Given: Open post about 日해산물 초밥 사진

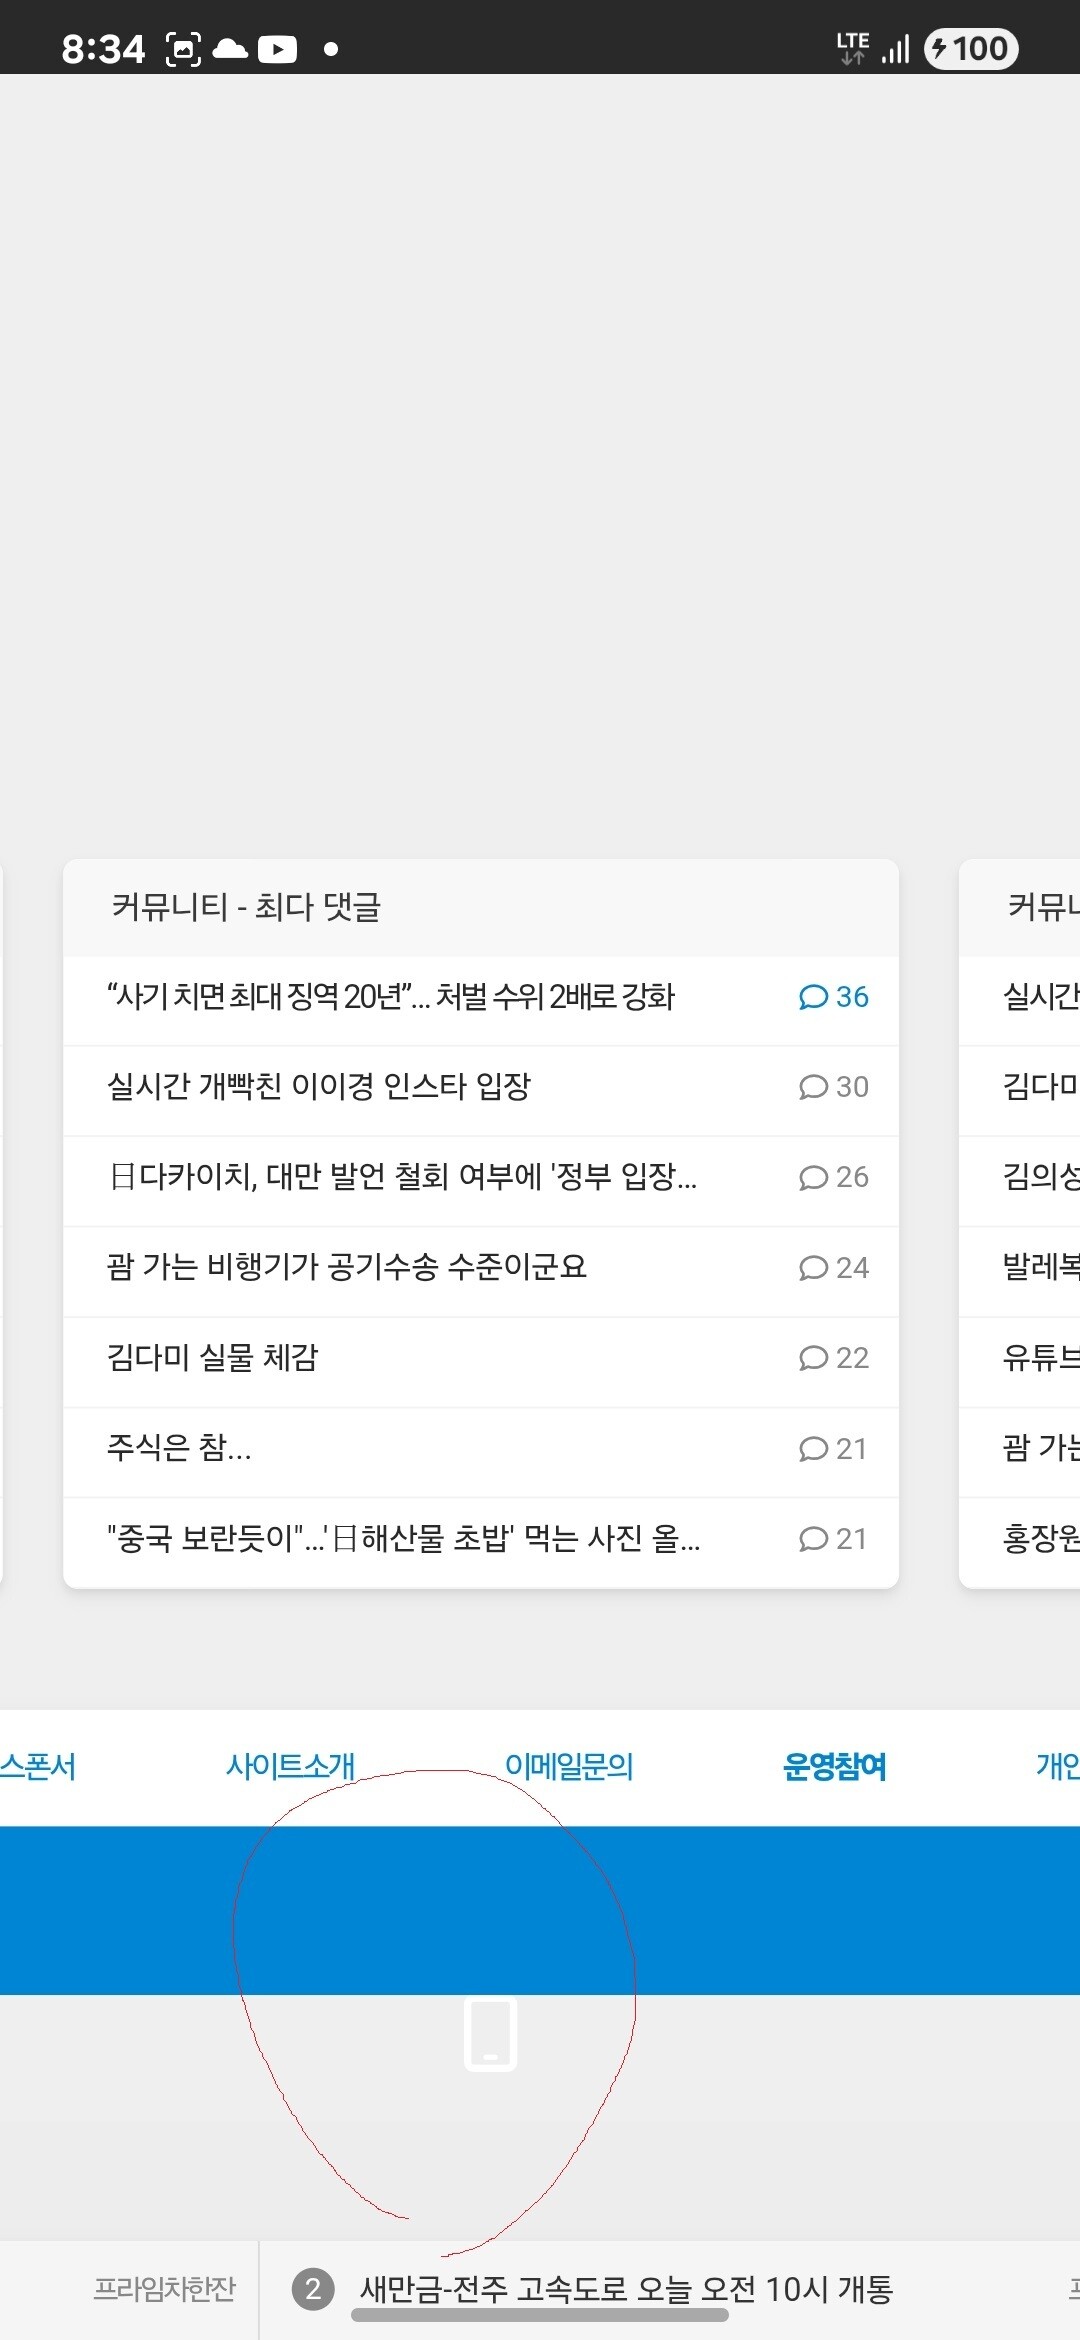Looking at the screenshot, I should [x=403, y=1538].
